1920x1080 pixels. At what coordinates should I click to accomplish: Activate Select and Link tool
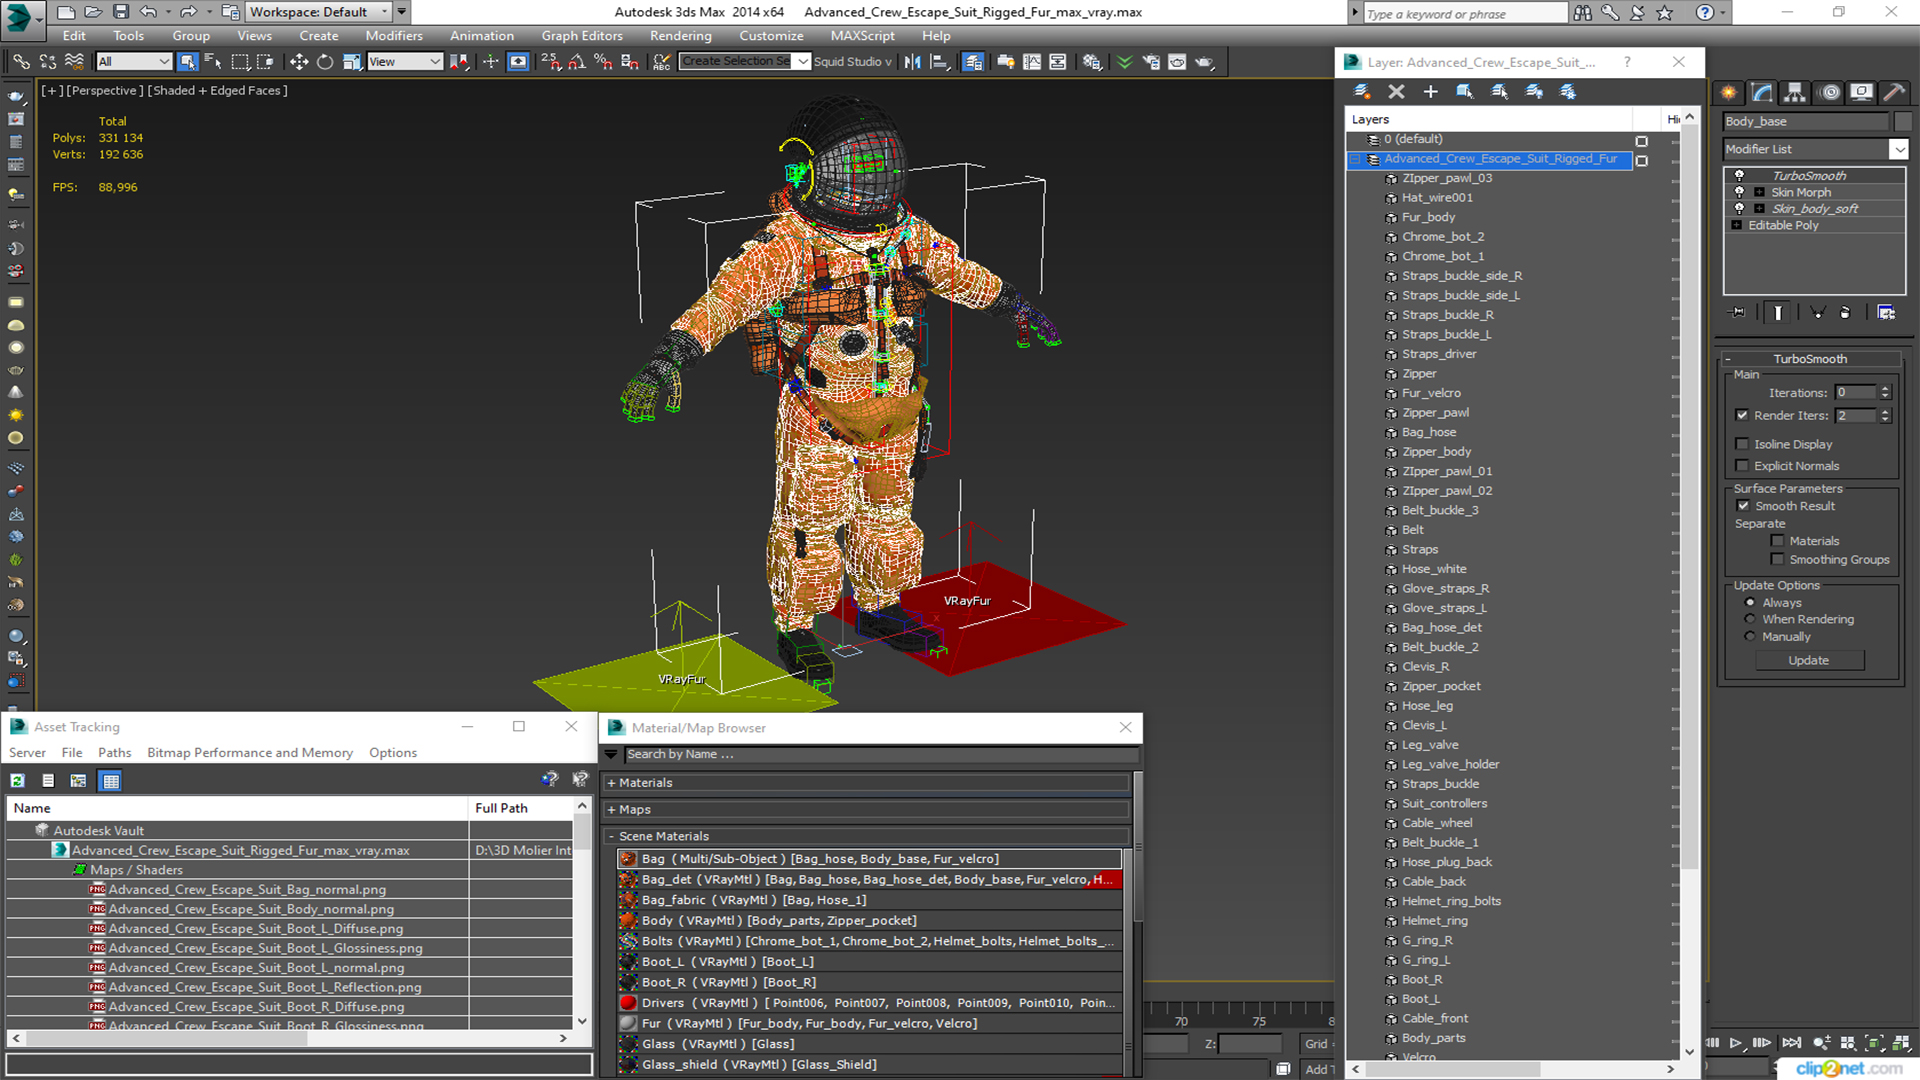(21, 62)
